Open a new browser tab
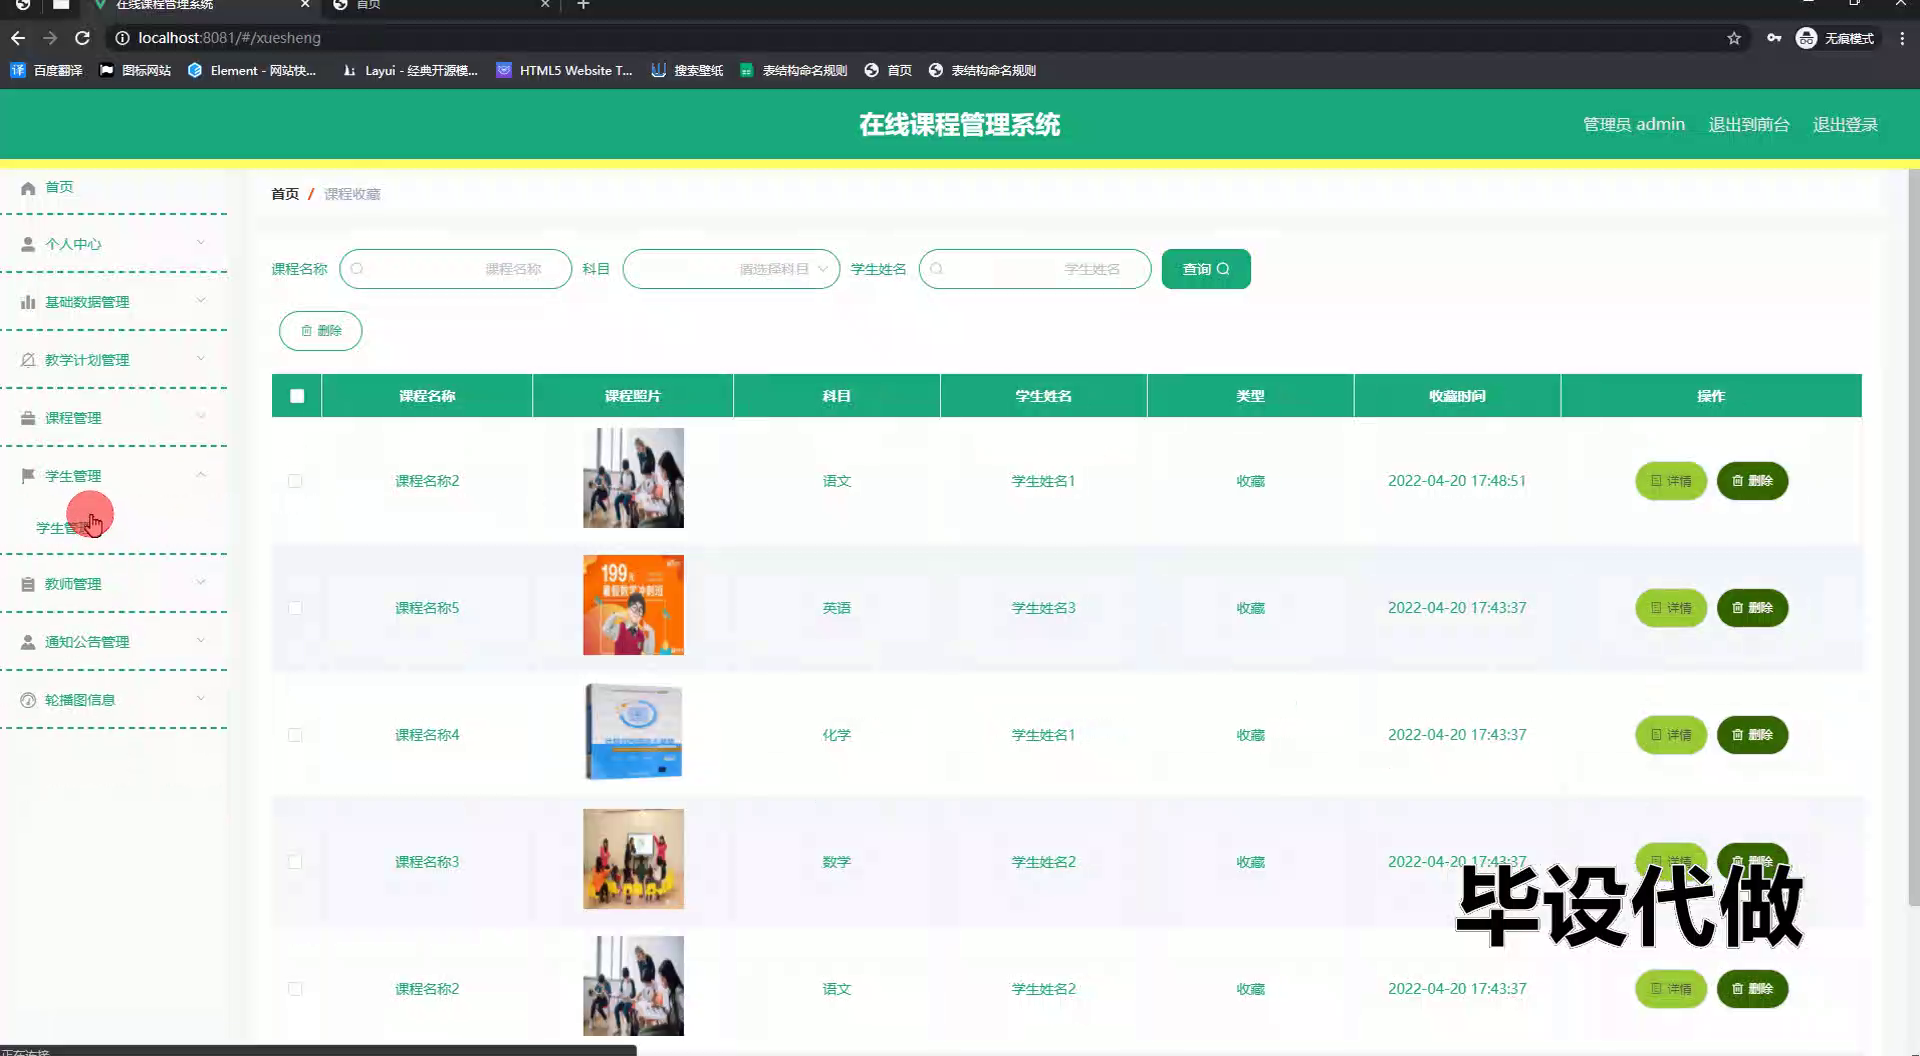Screen dimensions: 1920x1056 pyautogui.click(x=584, y=5)
